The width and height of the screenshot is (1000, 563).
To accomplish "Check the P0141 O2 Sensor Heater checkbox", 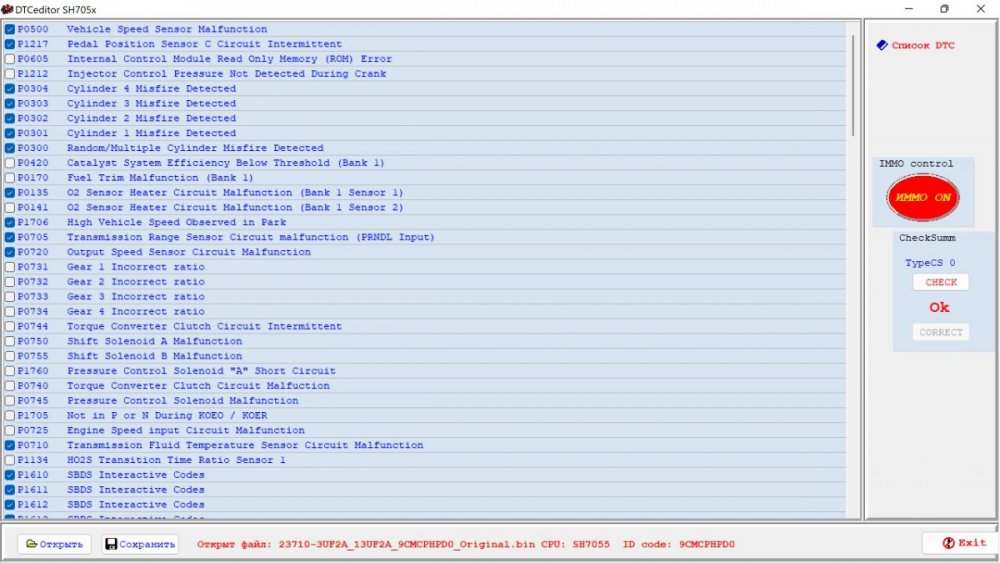I will (10, 207).
